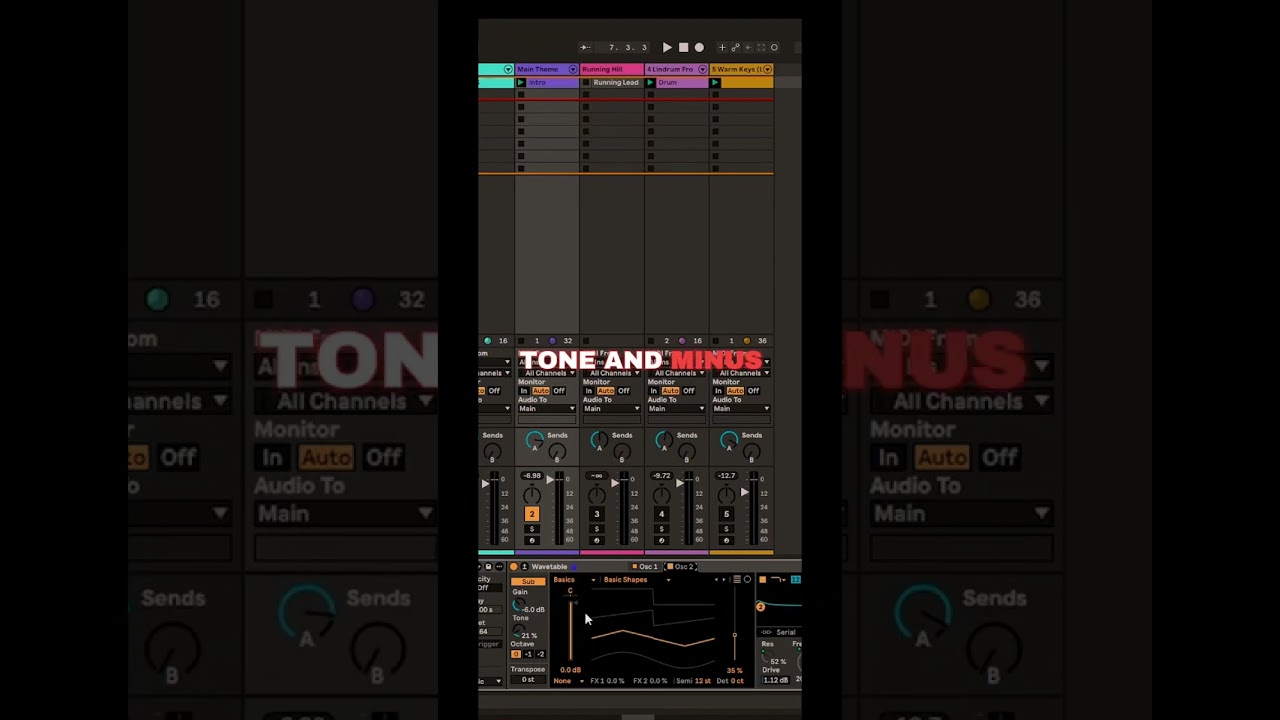Open the teal track header dropdown

pos(508,69)
